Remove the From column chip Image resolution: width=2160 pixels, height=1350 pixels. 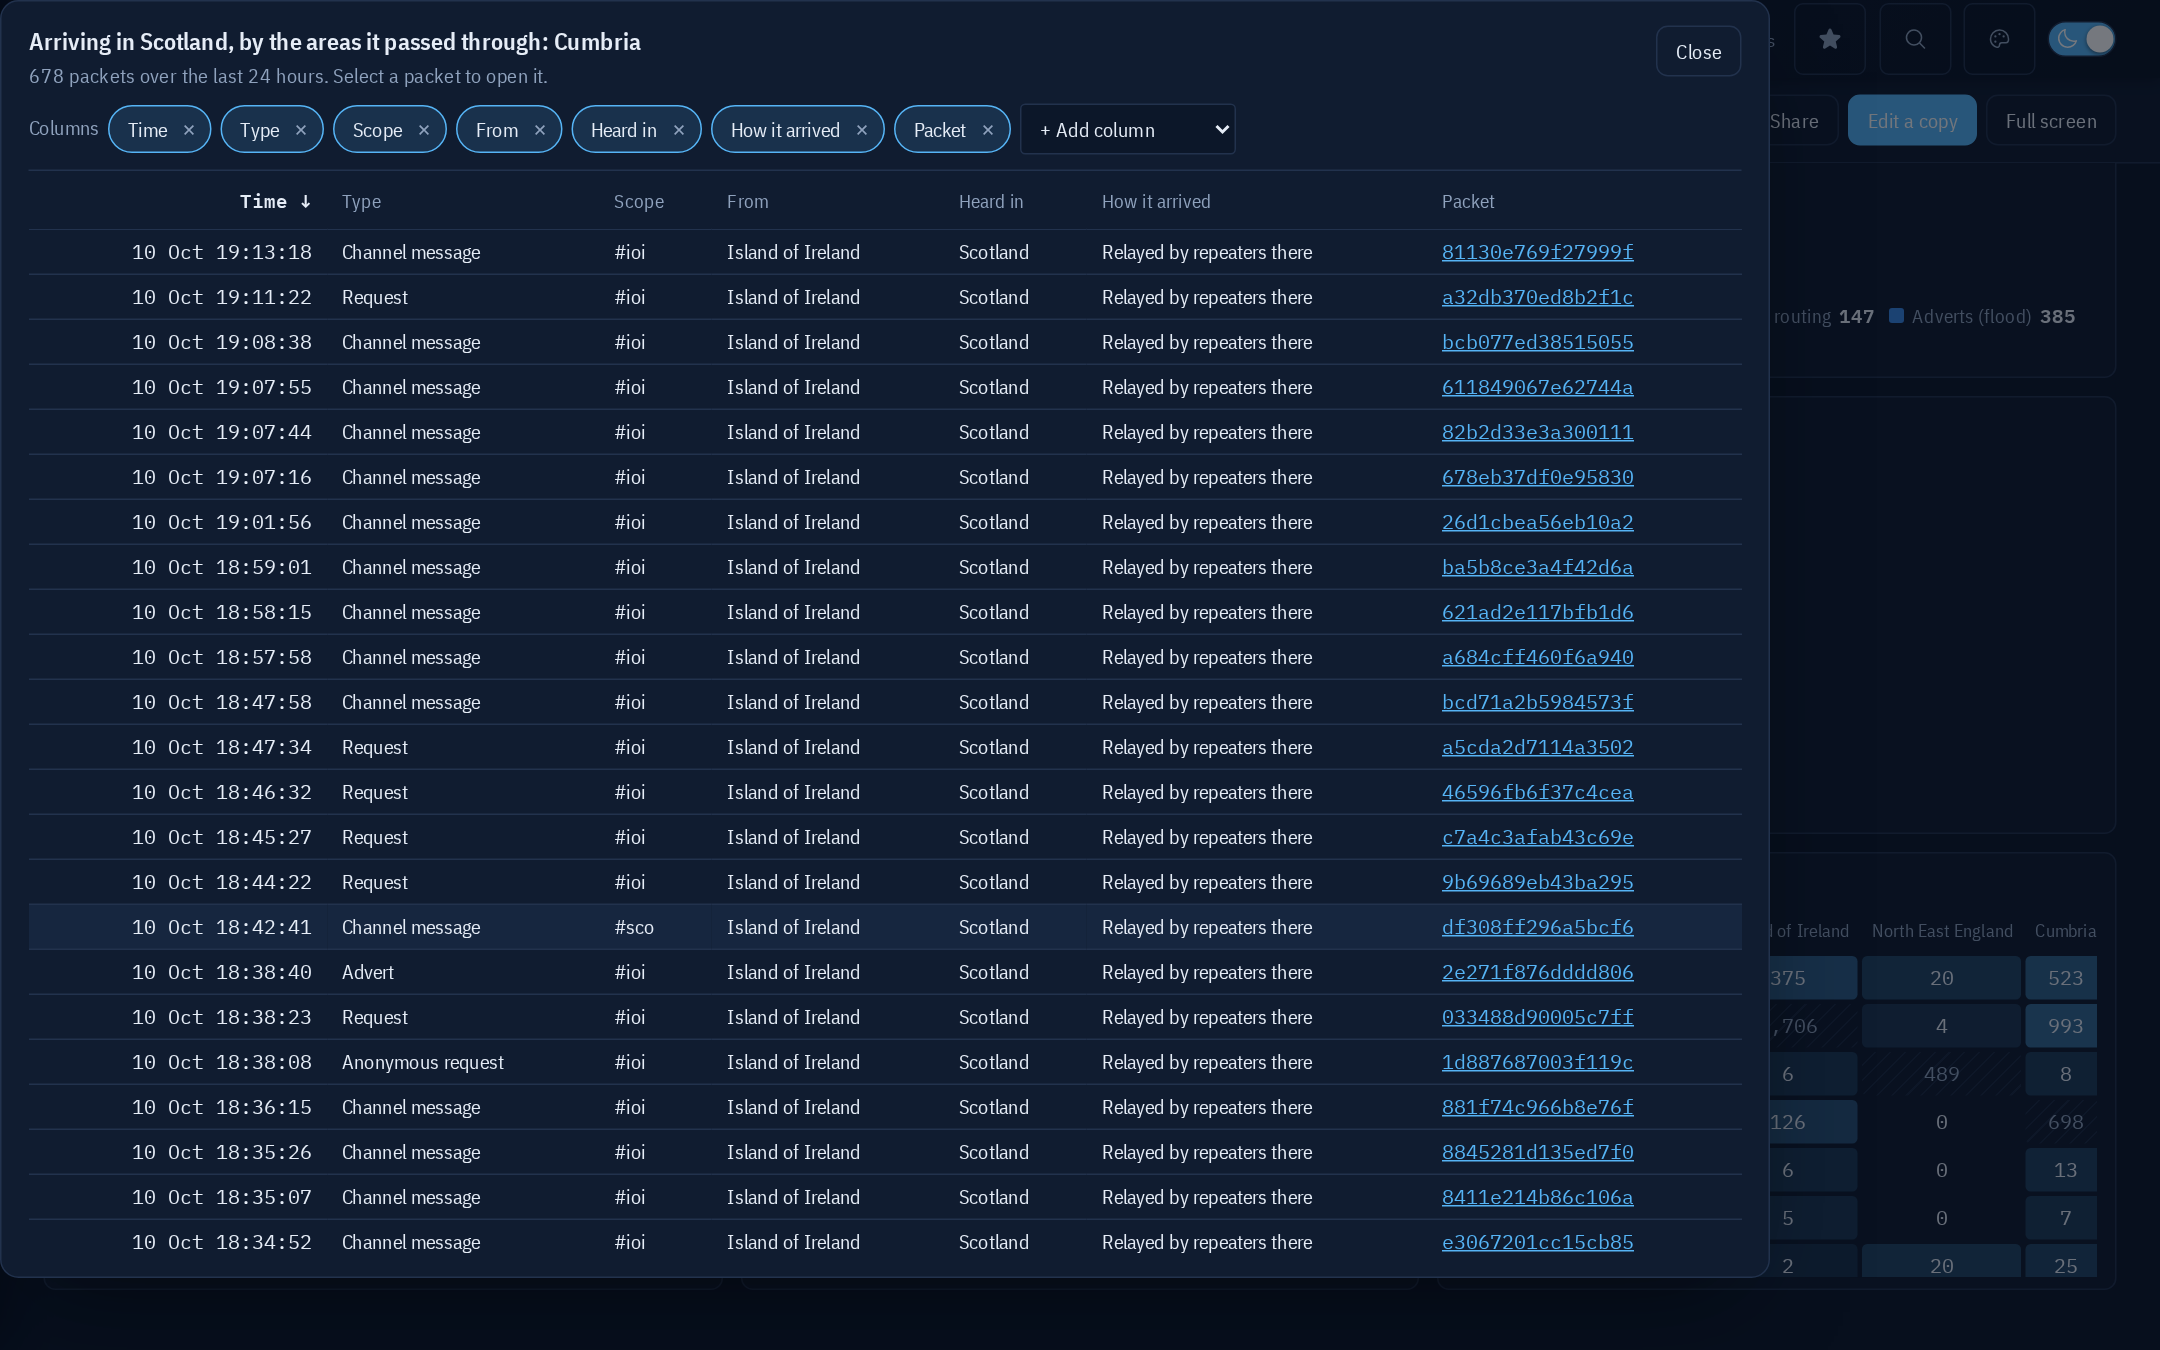(540, 130)
